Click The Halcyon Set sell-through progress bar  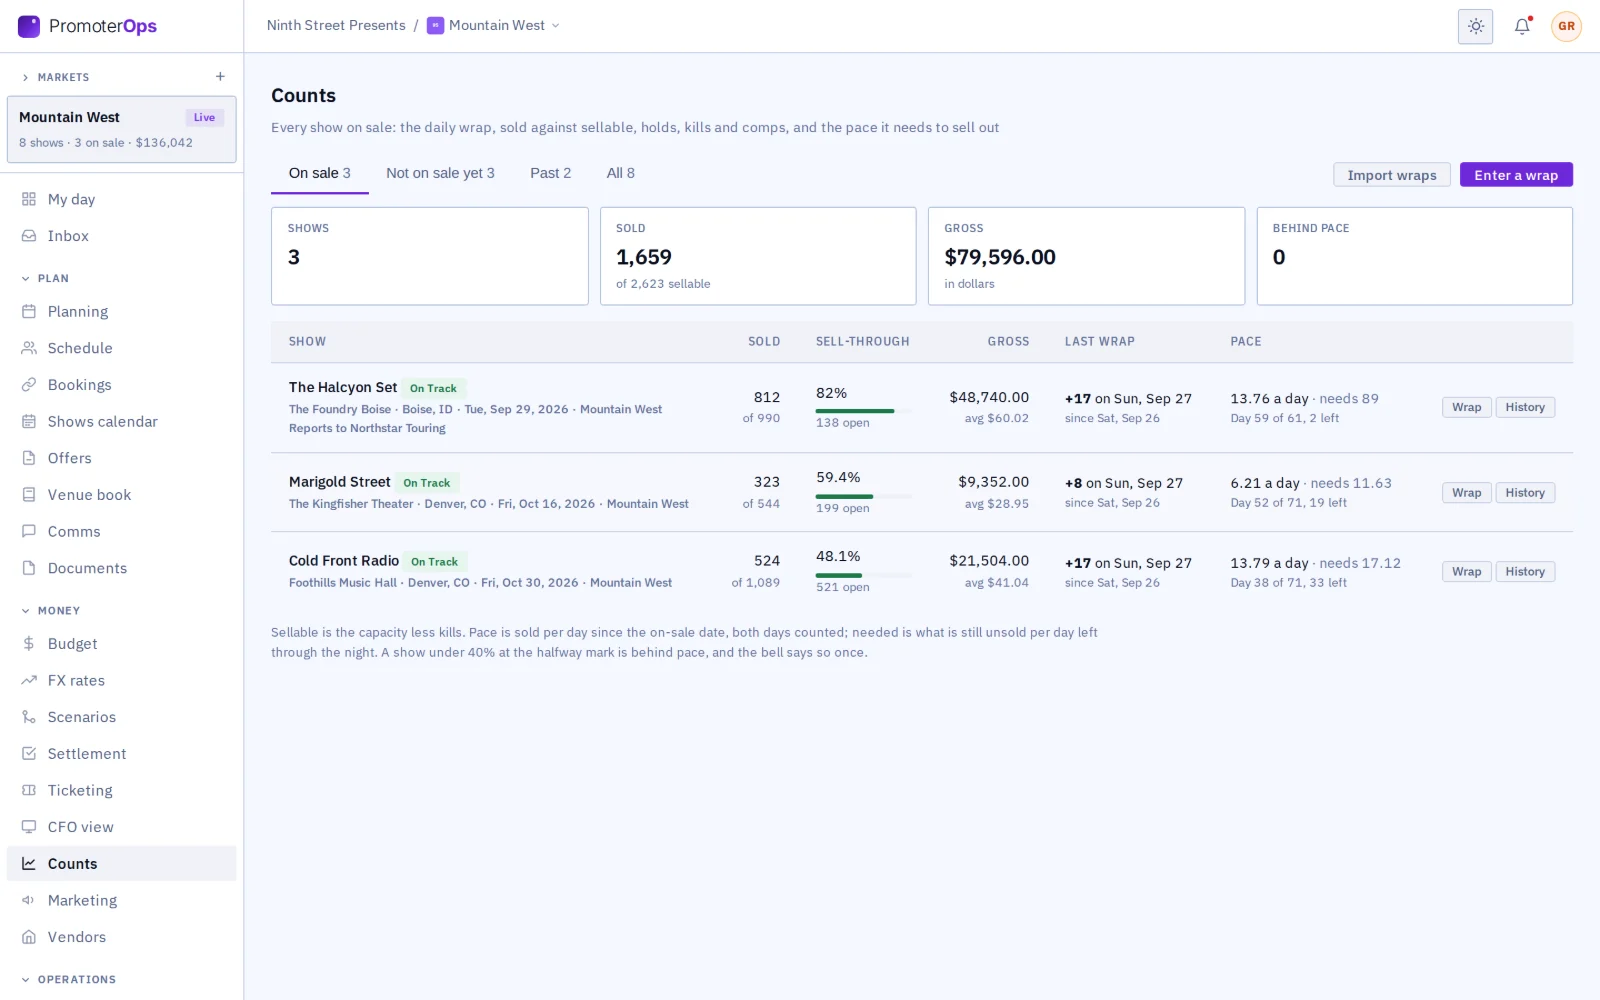tap(863, 411)
